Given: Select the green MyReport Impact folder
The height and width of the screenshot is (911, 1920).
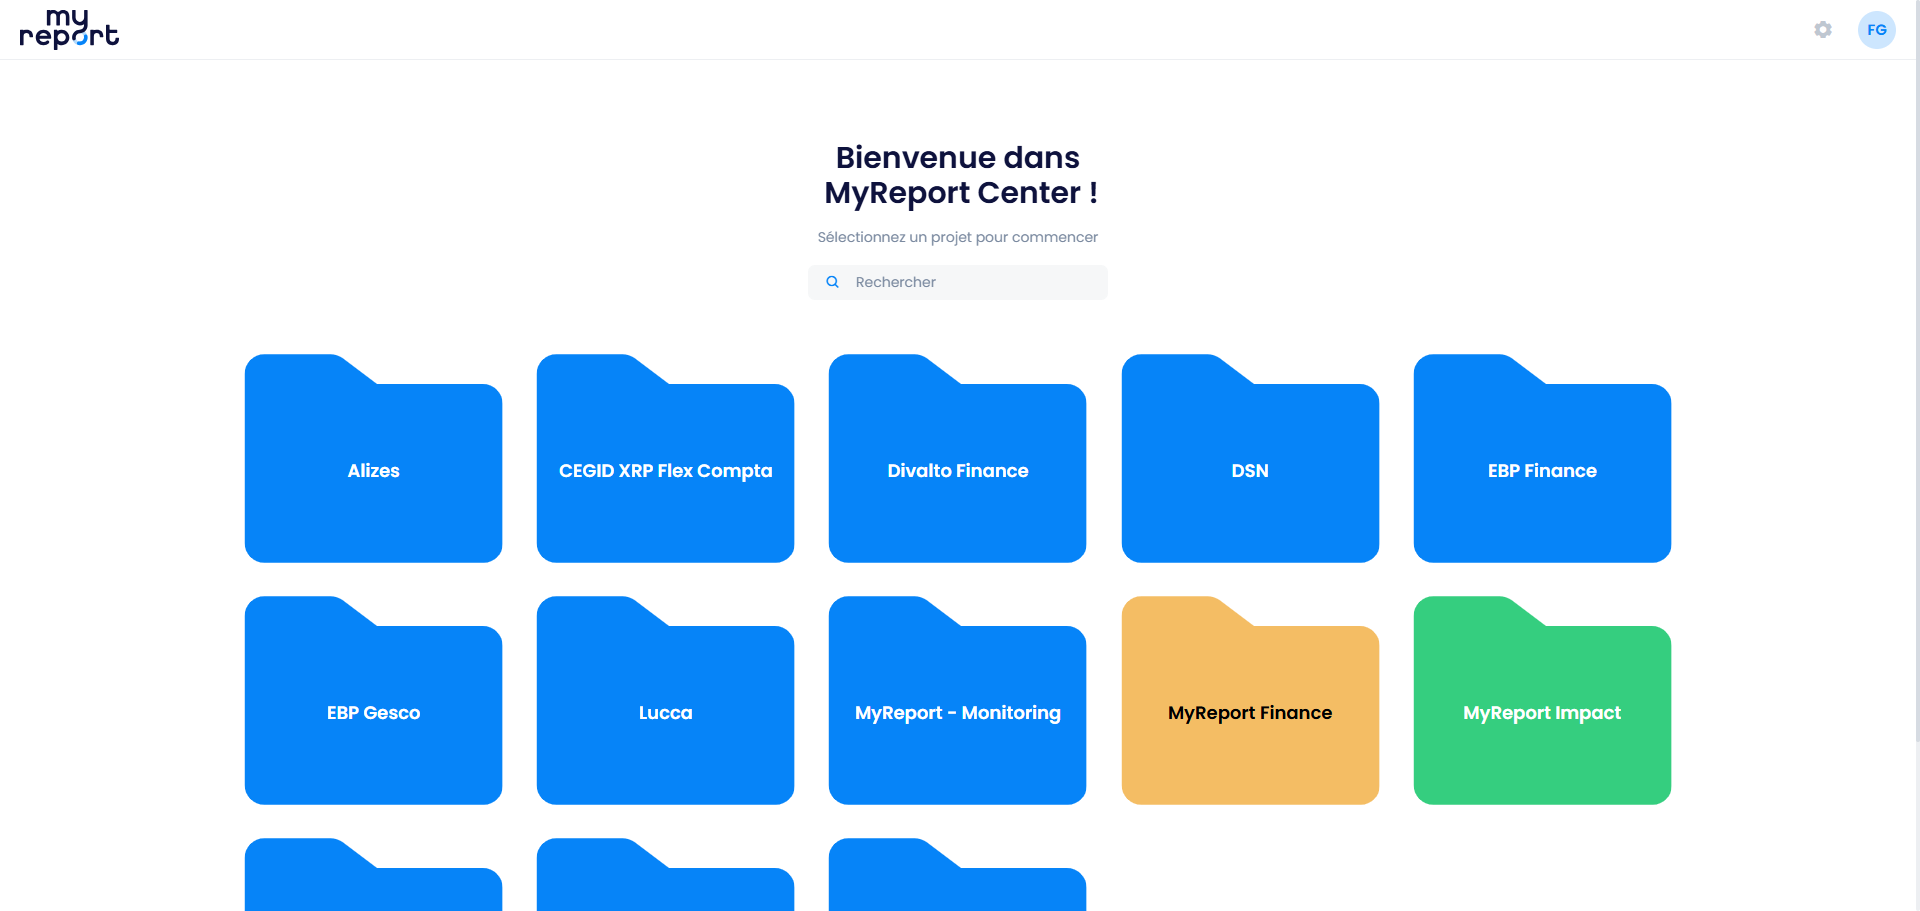Looking at the screenshot, I should [1542, 700].
